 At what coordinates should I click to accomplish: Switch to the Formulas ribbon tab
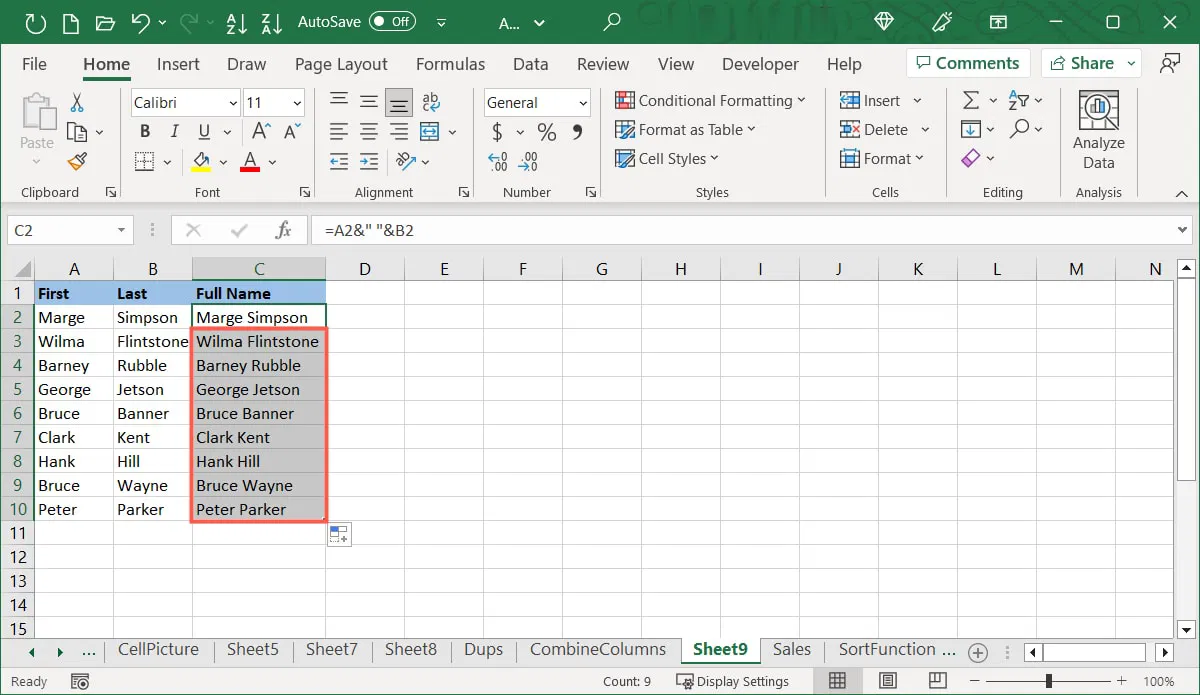tap(450, 63)
